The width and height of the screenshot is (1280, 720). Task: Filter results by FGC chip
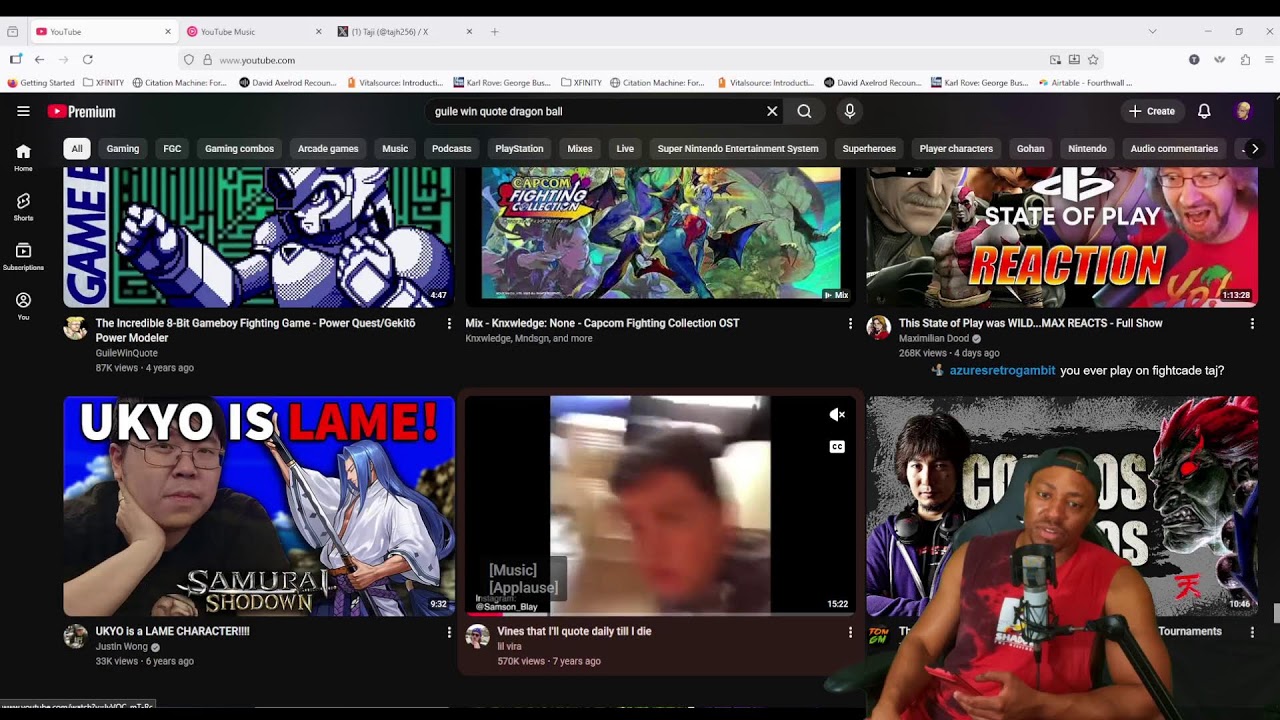click(172, 149)
